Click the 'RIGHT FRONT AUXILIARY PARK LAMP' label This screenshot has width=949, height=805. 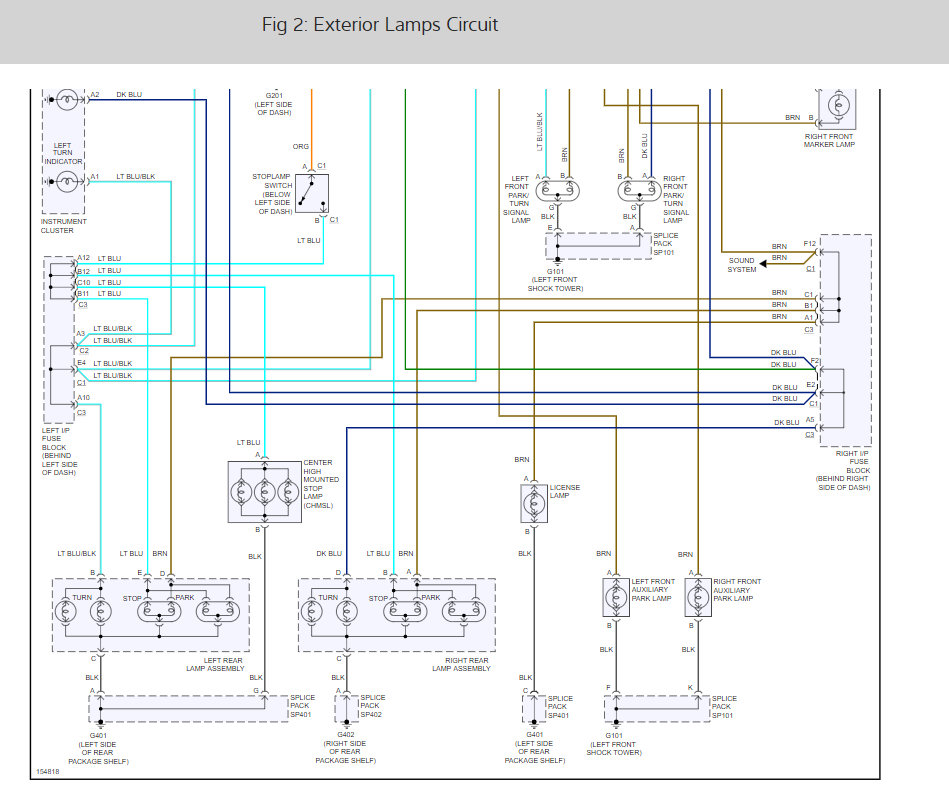click(737, 590)
